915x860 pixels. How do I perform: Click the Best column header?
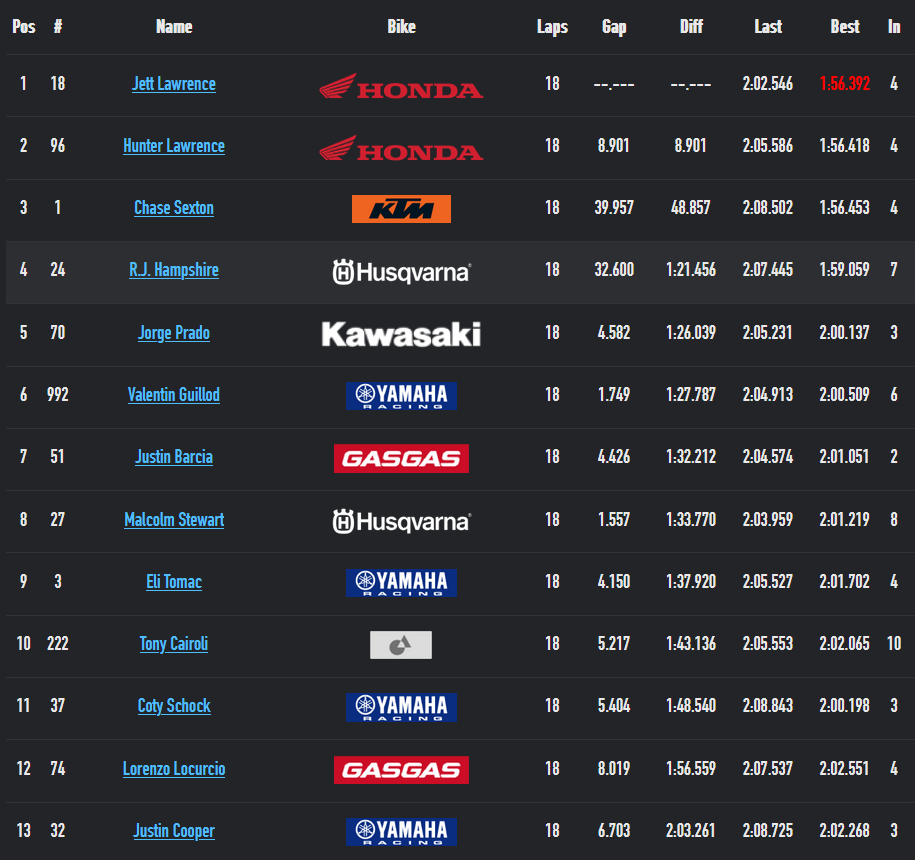click(x=844, y=27)
